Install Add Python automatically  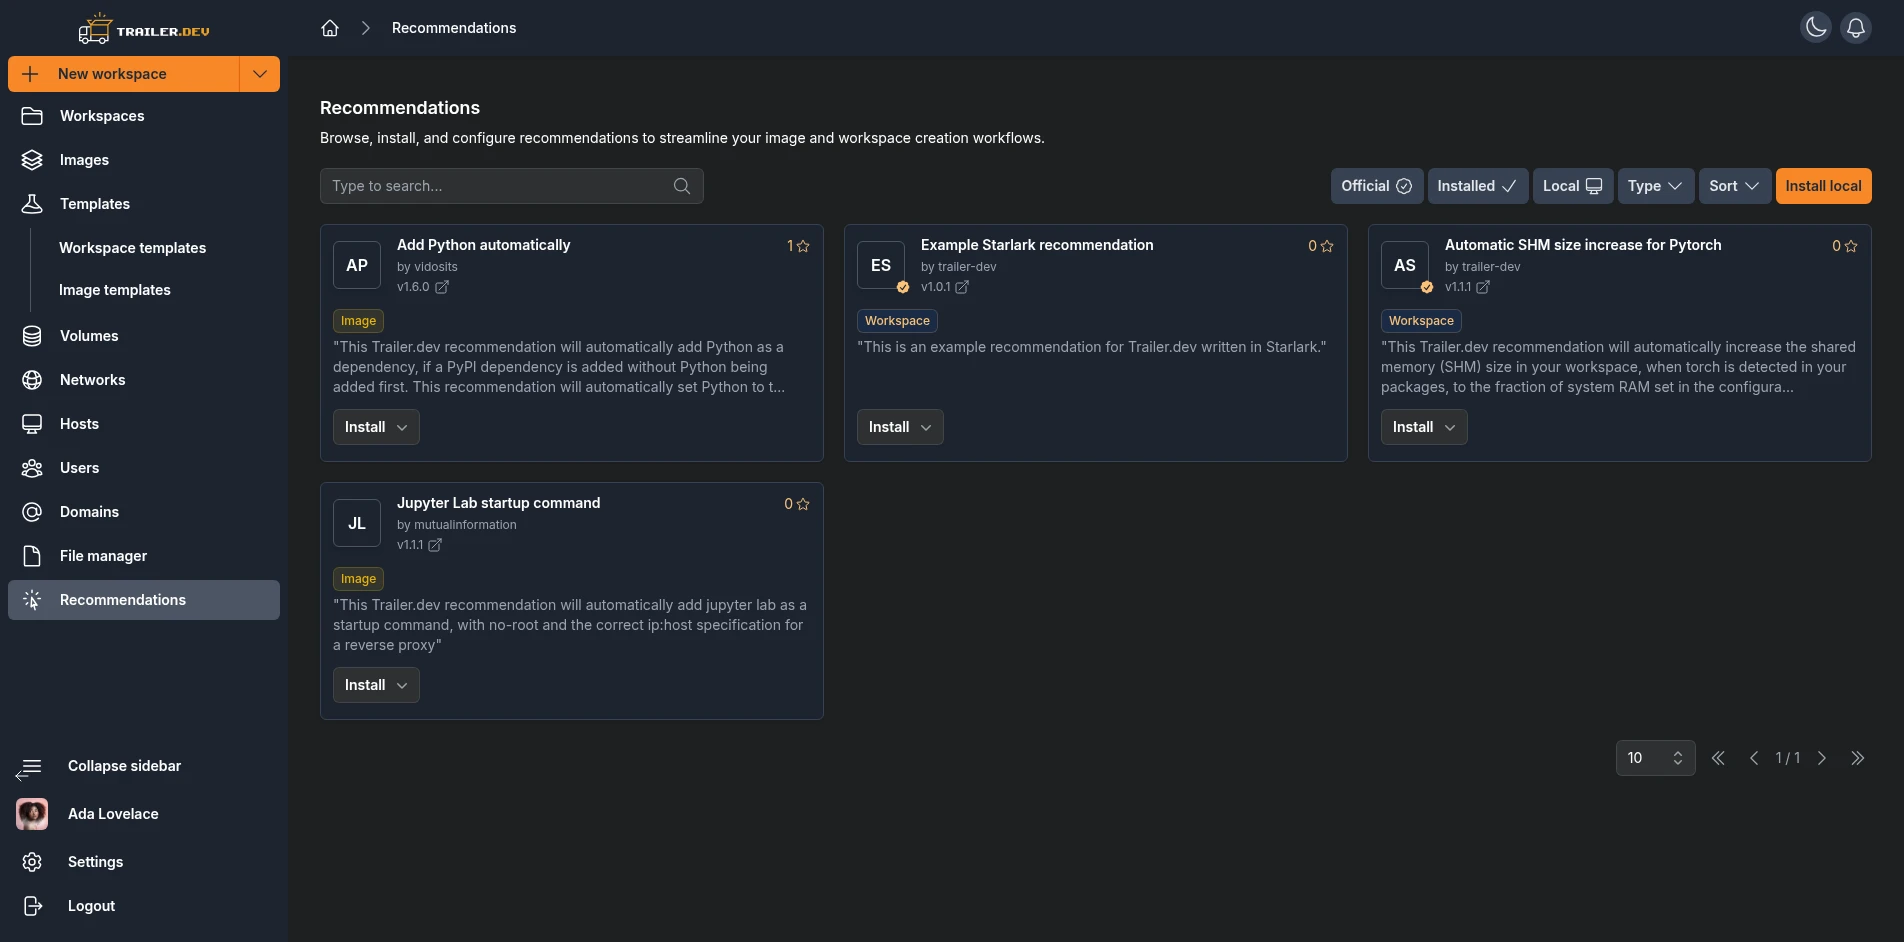coord(376,427)
